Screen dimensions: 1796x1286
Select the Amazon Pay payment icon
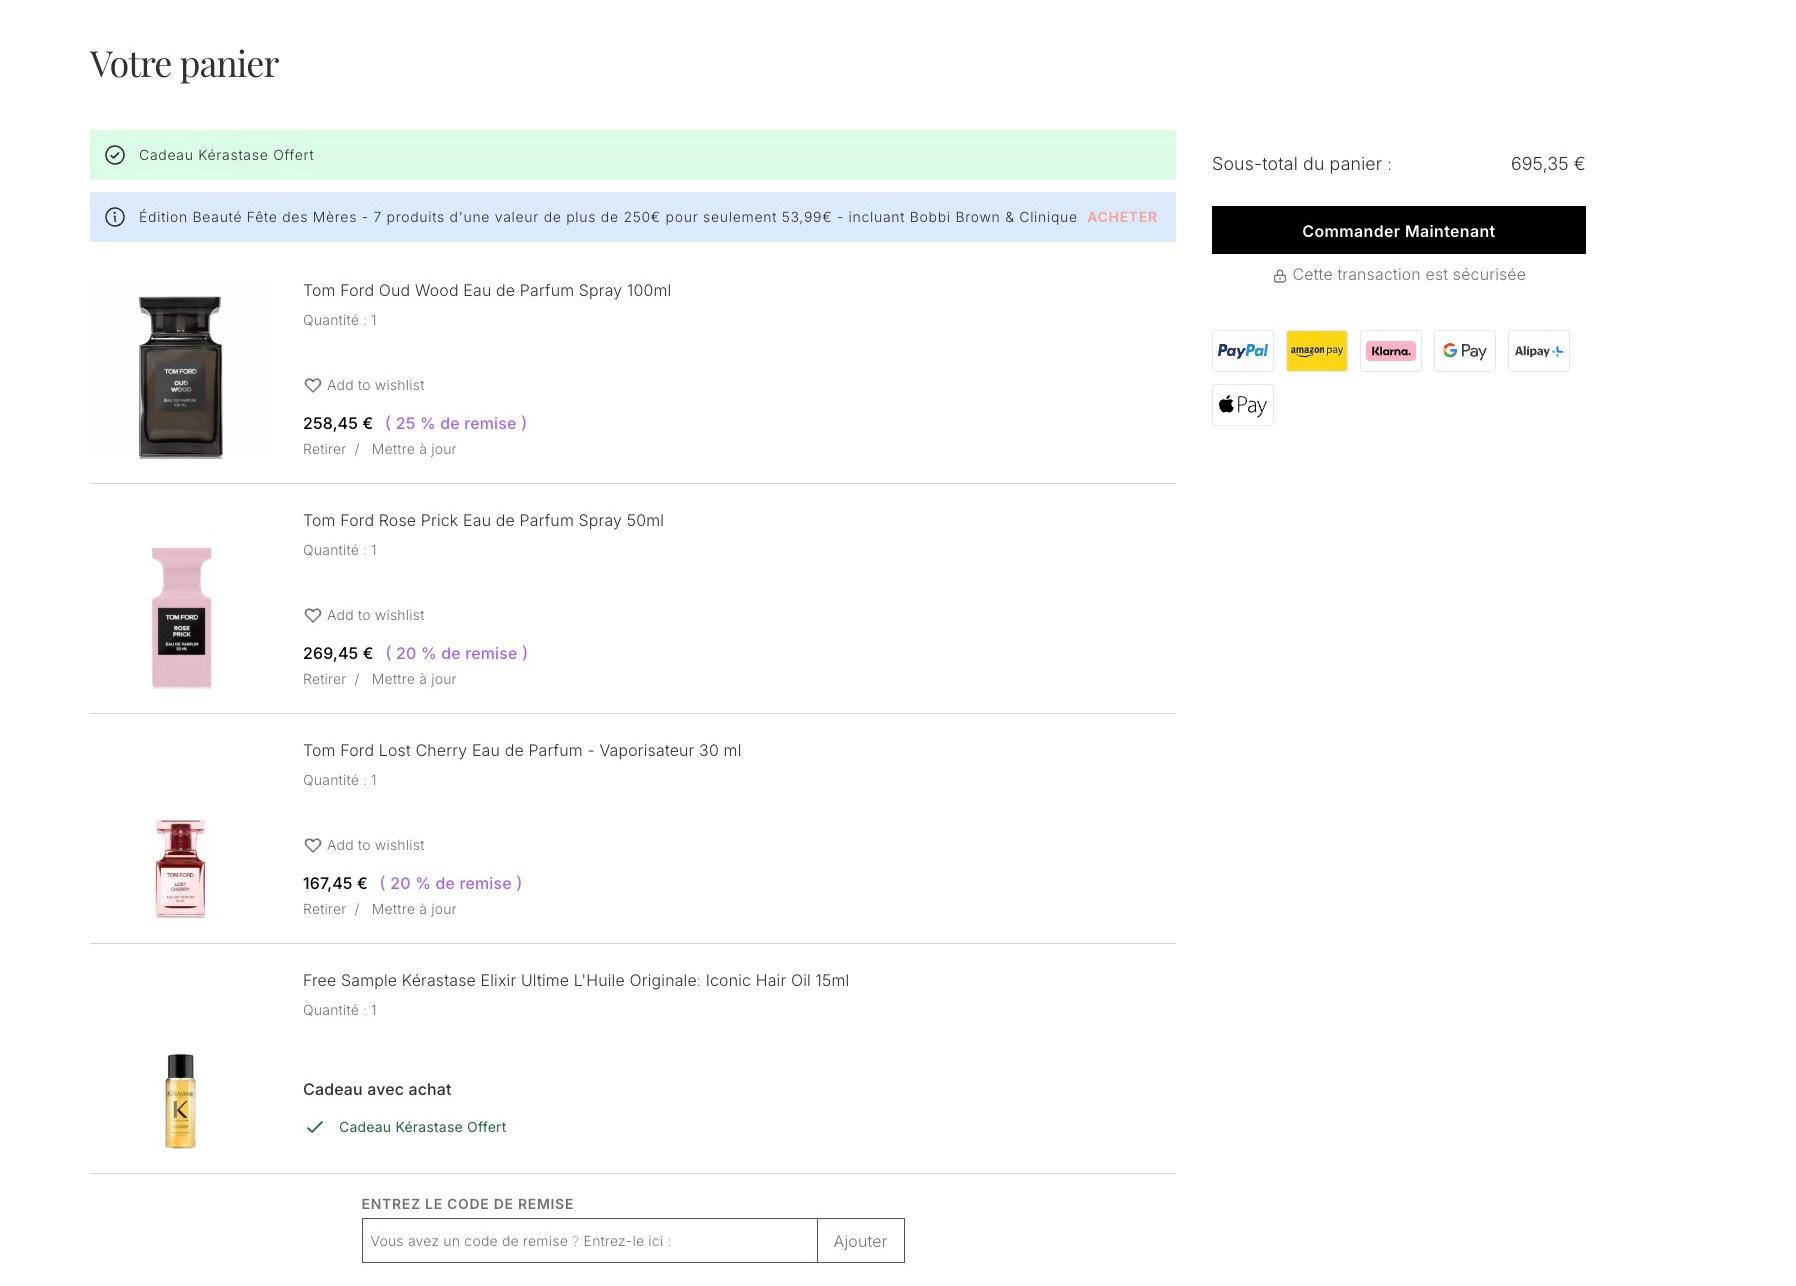1317,351
